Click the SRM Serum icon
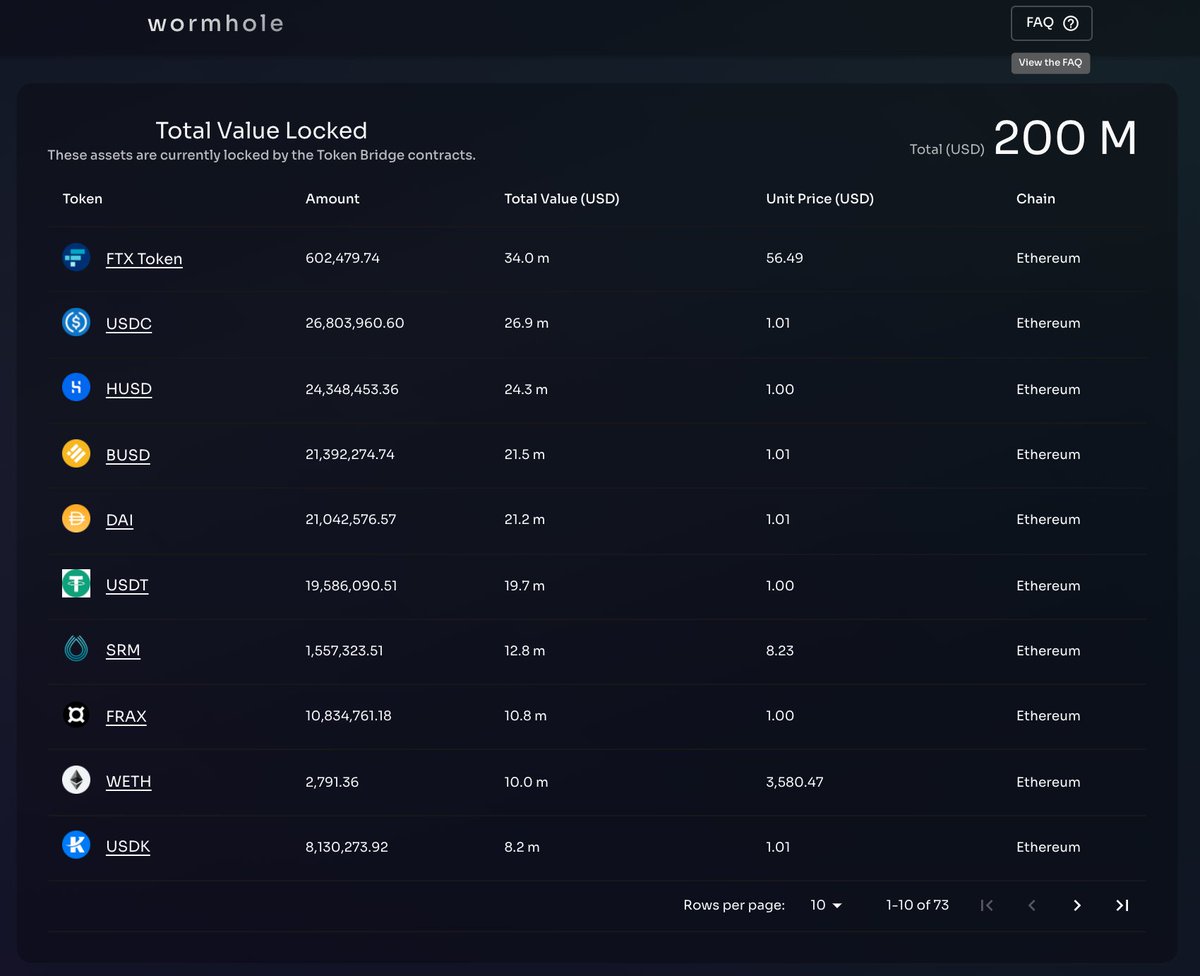Viewport: 1200px width, 976px height. pyautogui.click(x=76, y=649)
